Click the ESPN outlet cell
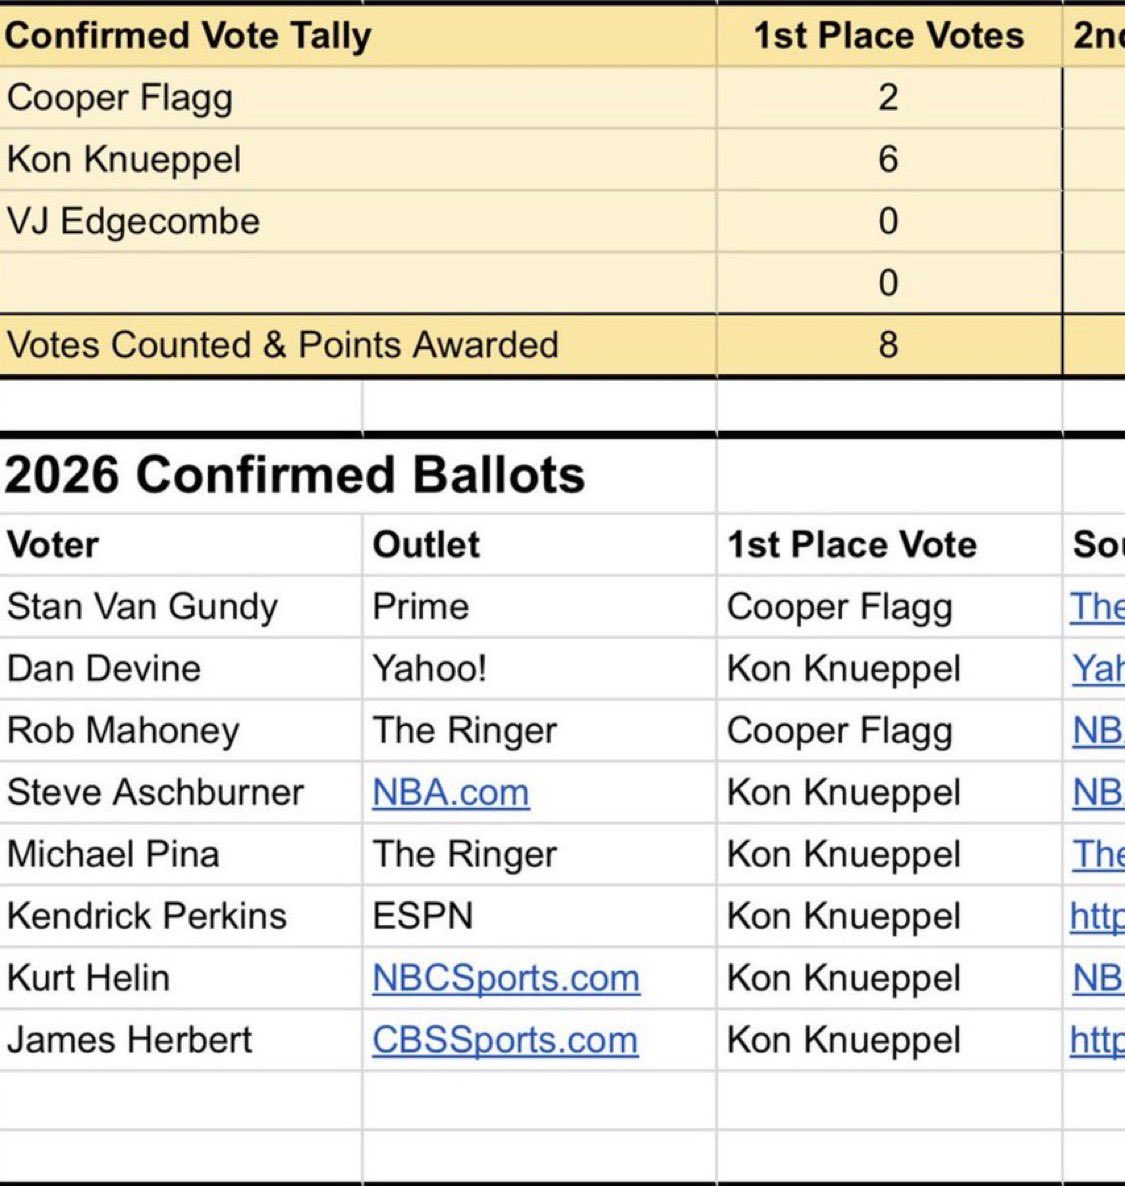Image resolution: width=1125 pixels, height=1186 pixels. point(422,916)
